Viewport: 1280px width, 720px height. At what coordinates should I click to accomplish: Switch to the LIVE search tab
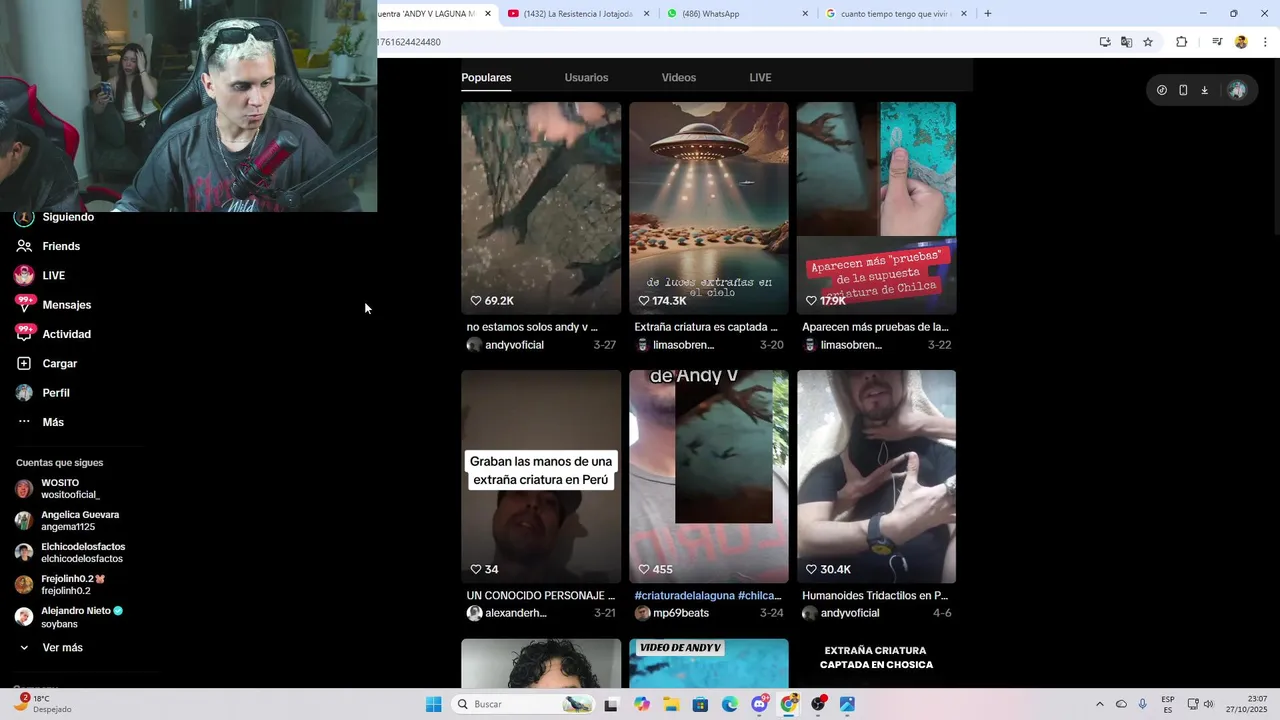click(760, 78)
